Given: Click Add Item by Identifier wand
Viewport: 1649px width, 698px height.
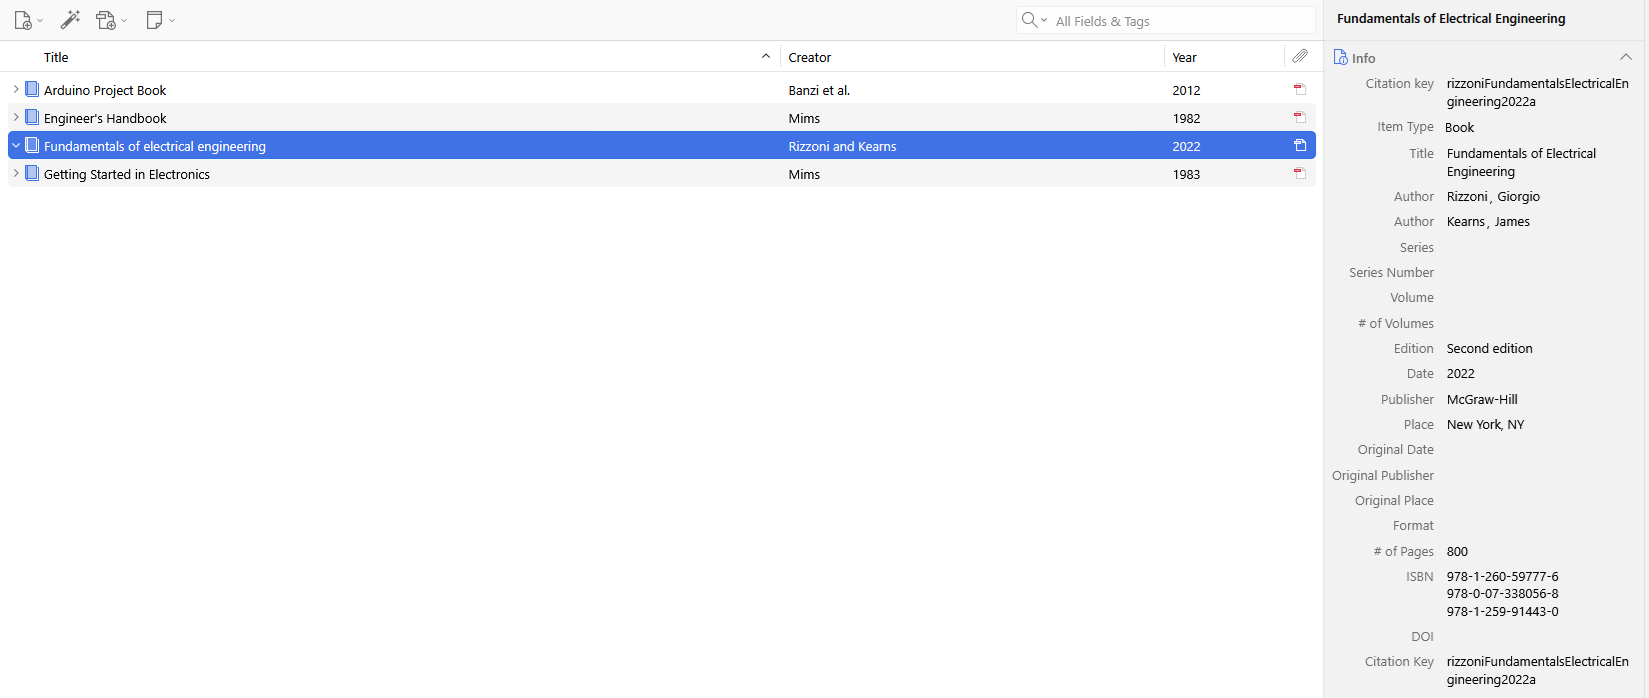Looking at the screenshot, I should click(x=70, y=20).
